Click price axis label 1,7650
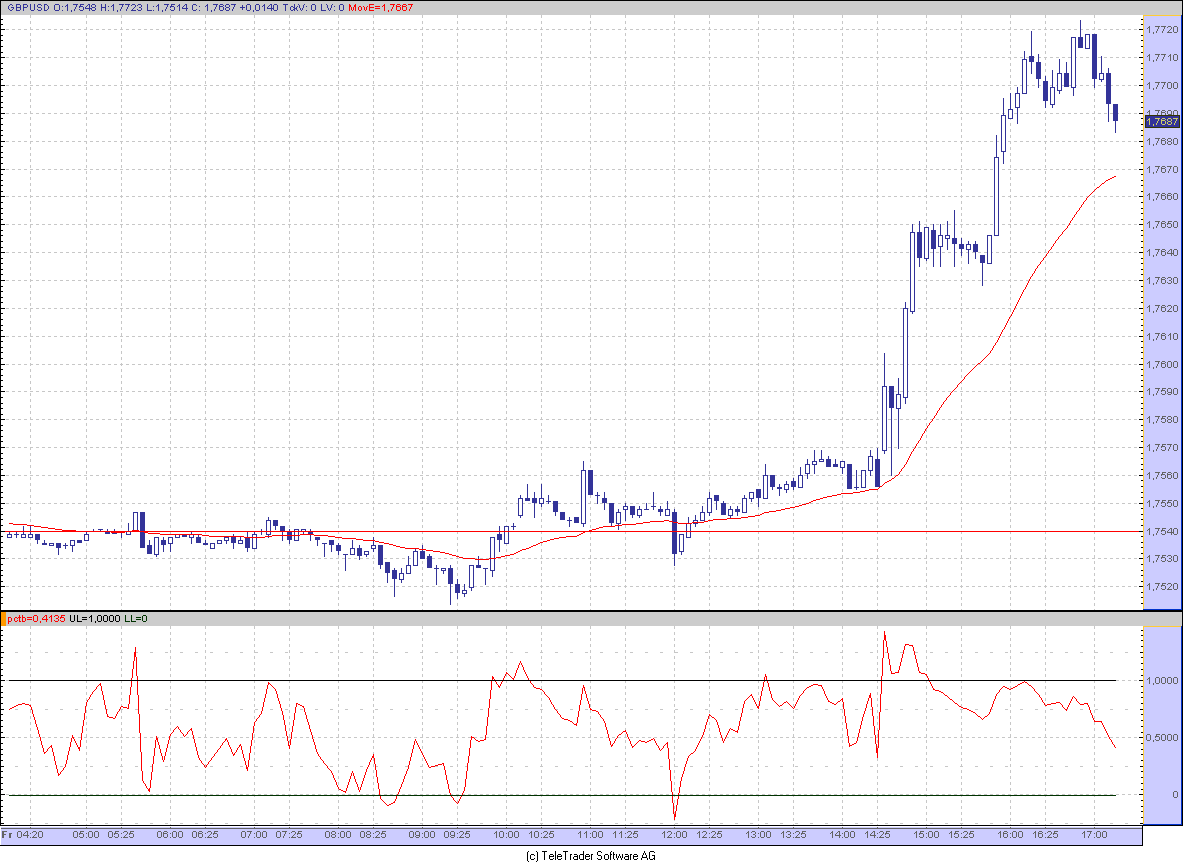Screen dimensions: 1183x862 1162,224
